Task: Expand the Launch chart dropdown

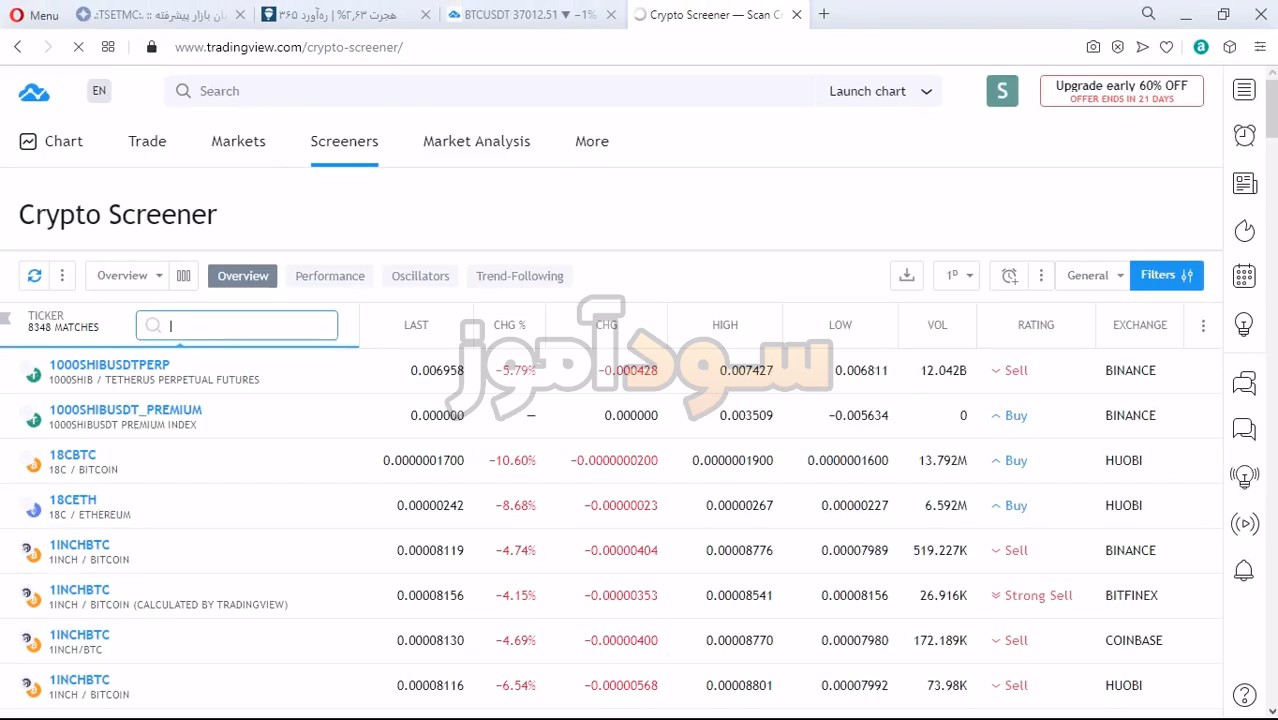Action: [x=880, y=91]
